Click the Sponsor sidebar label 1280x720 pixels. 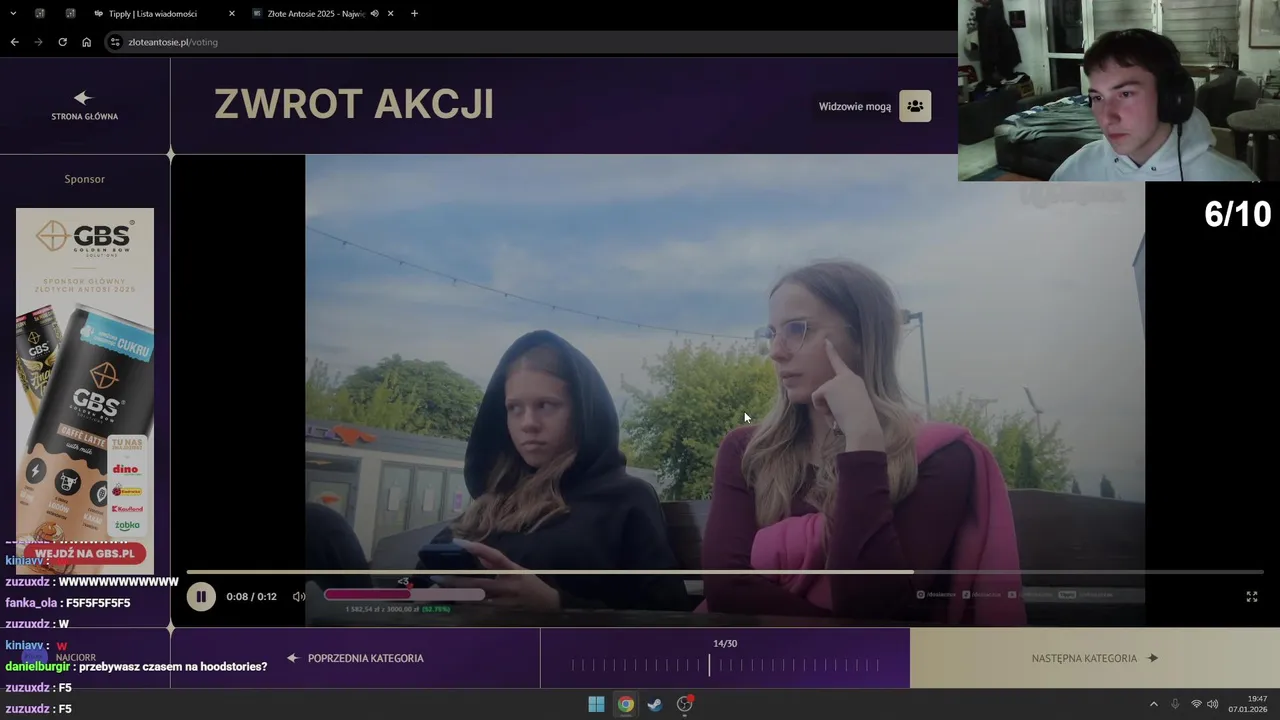click(85, 179)
